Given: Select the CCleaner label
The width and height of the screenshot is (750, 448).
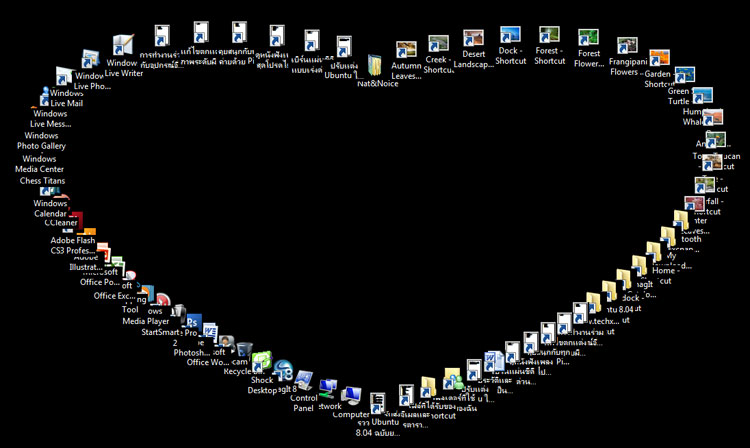Looking at the screenshot, I should point(61,223).
